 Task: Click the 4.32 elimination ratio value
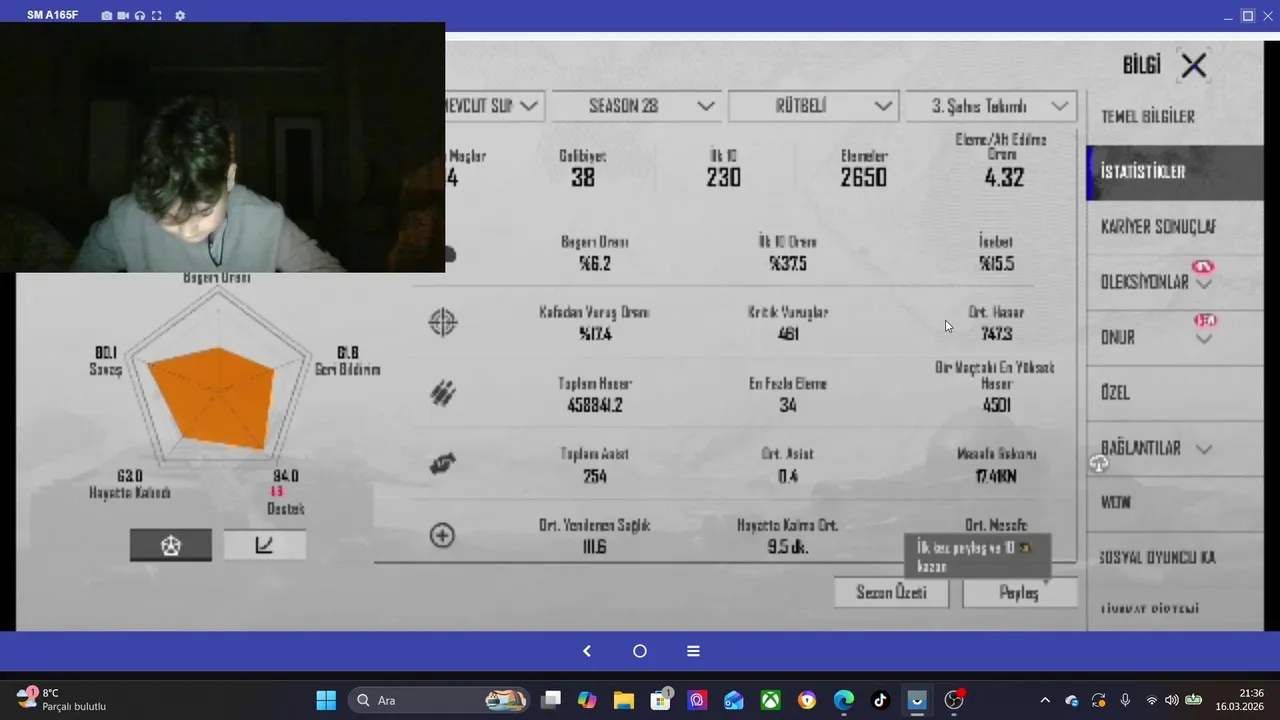click(x=1004, y=178)
